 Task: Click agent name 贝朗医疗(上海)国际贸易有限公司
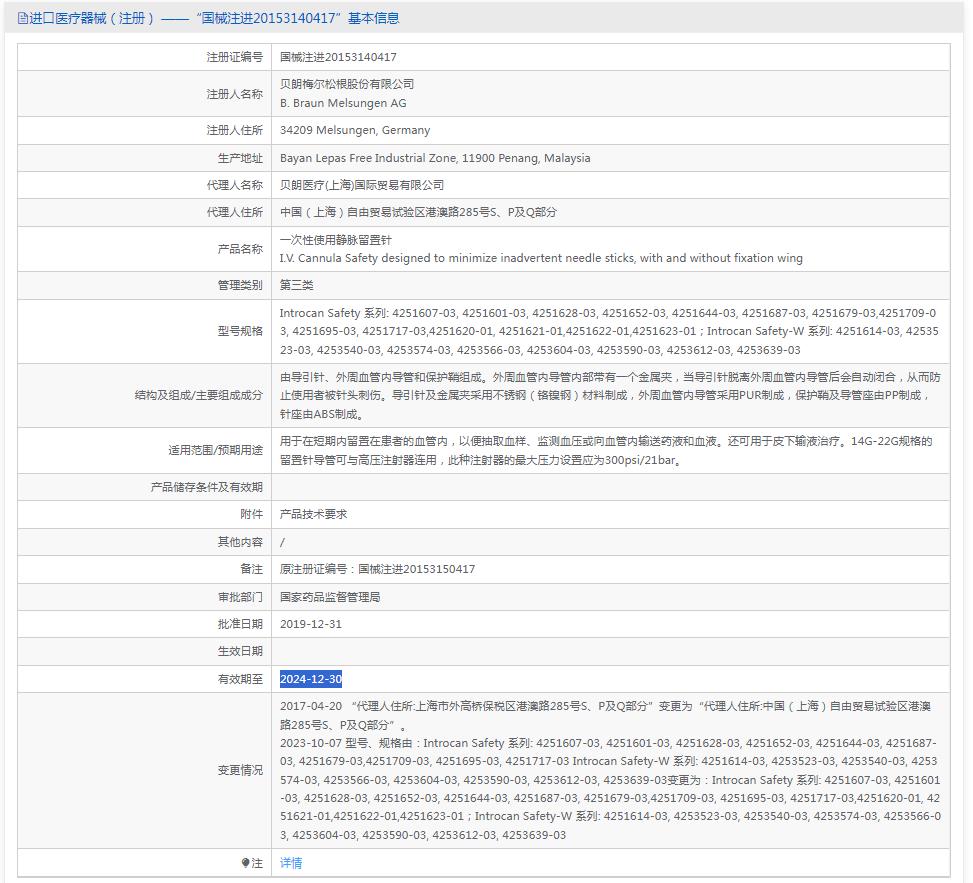362,185
